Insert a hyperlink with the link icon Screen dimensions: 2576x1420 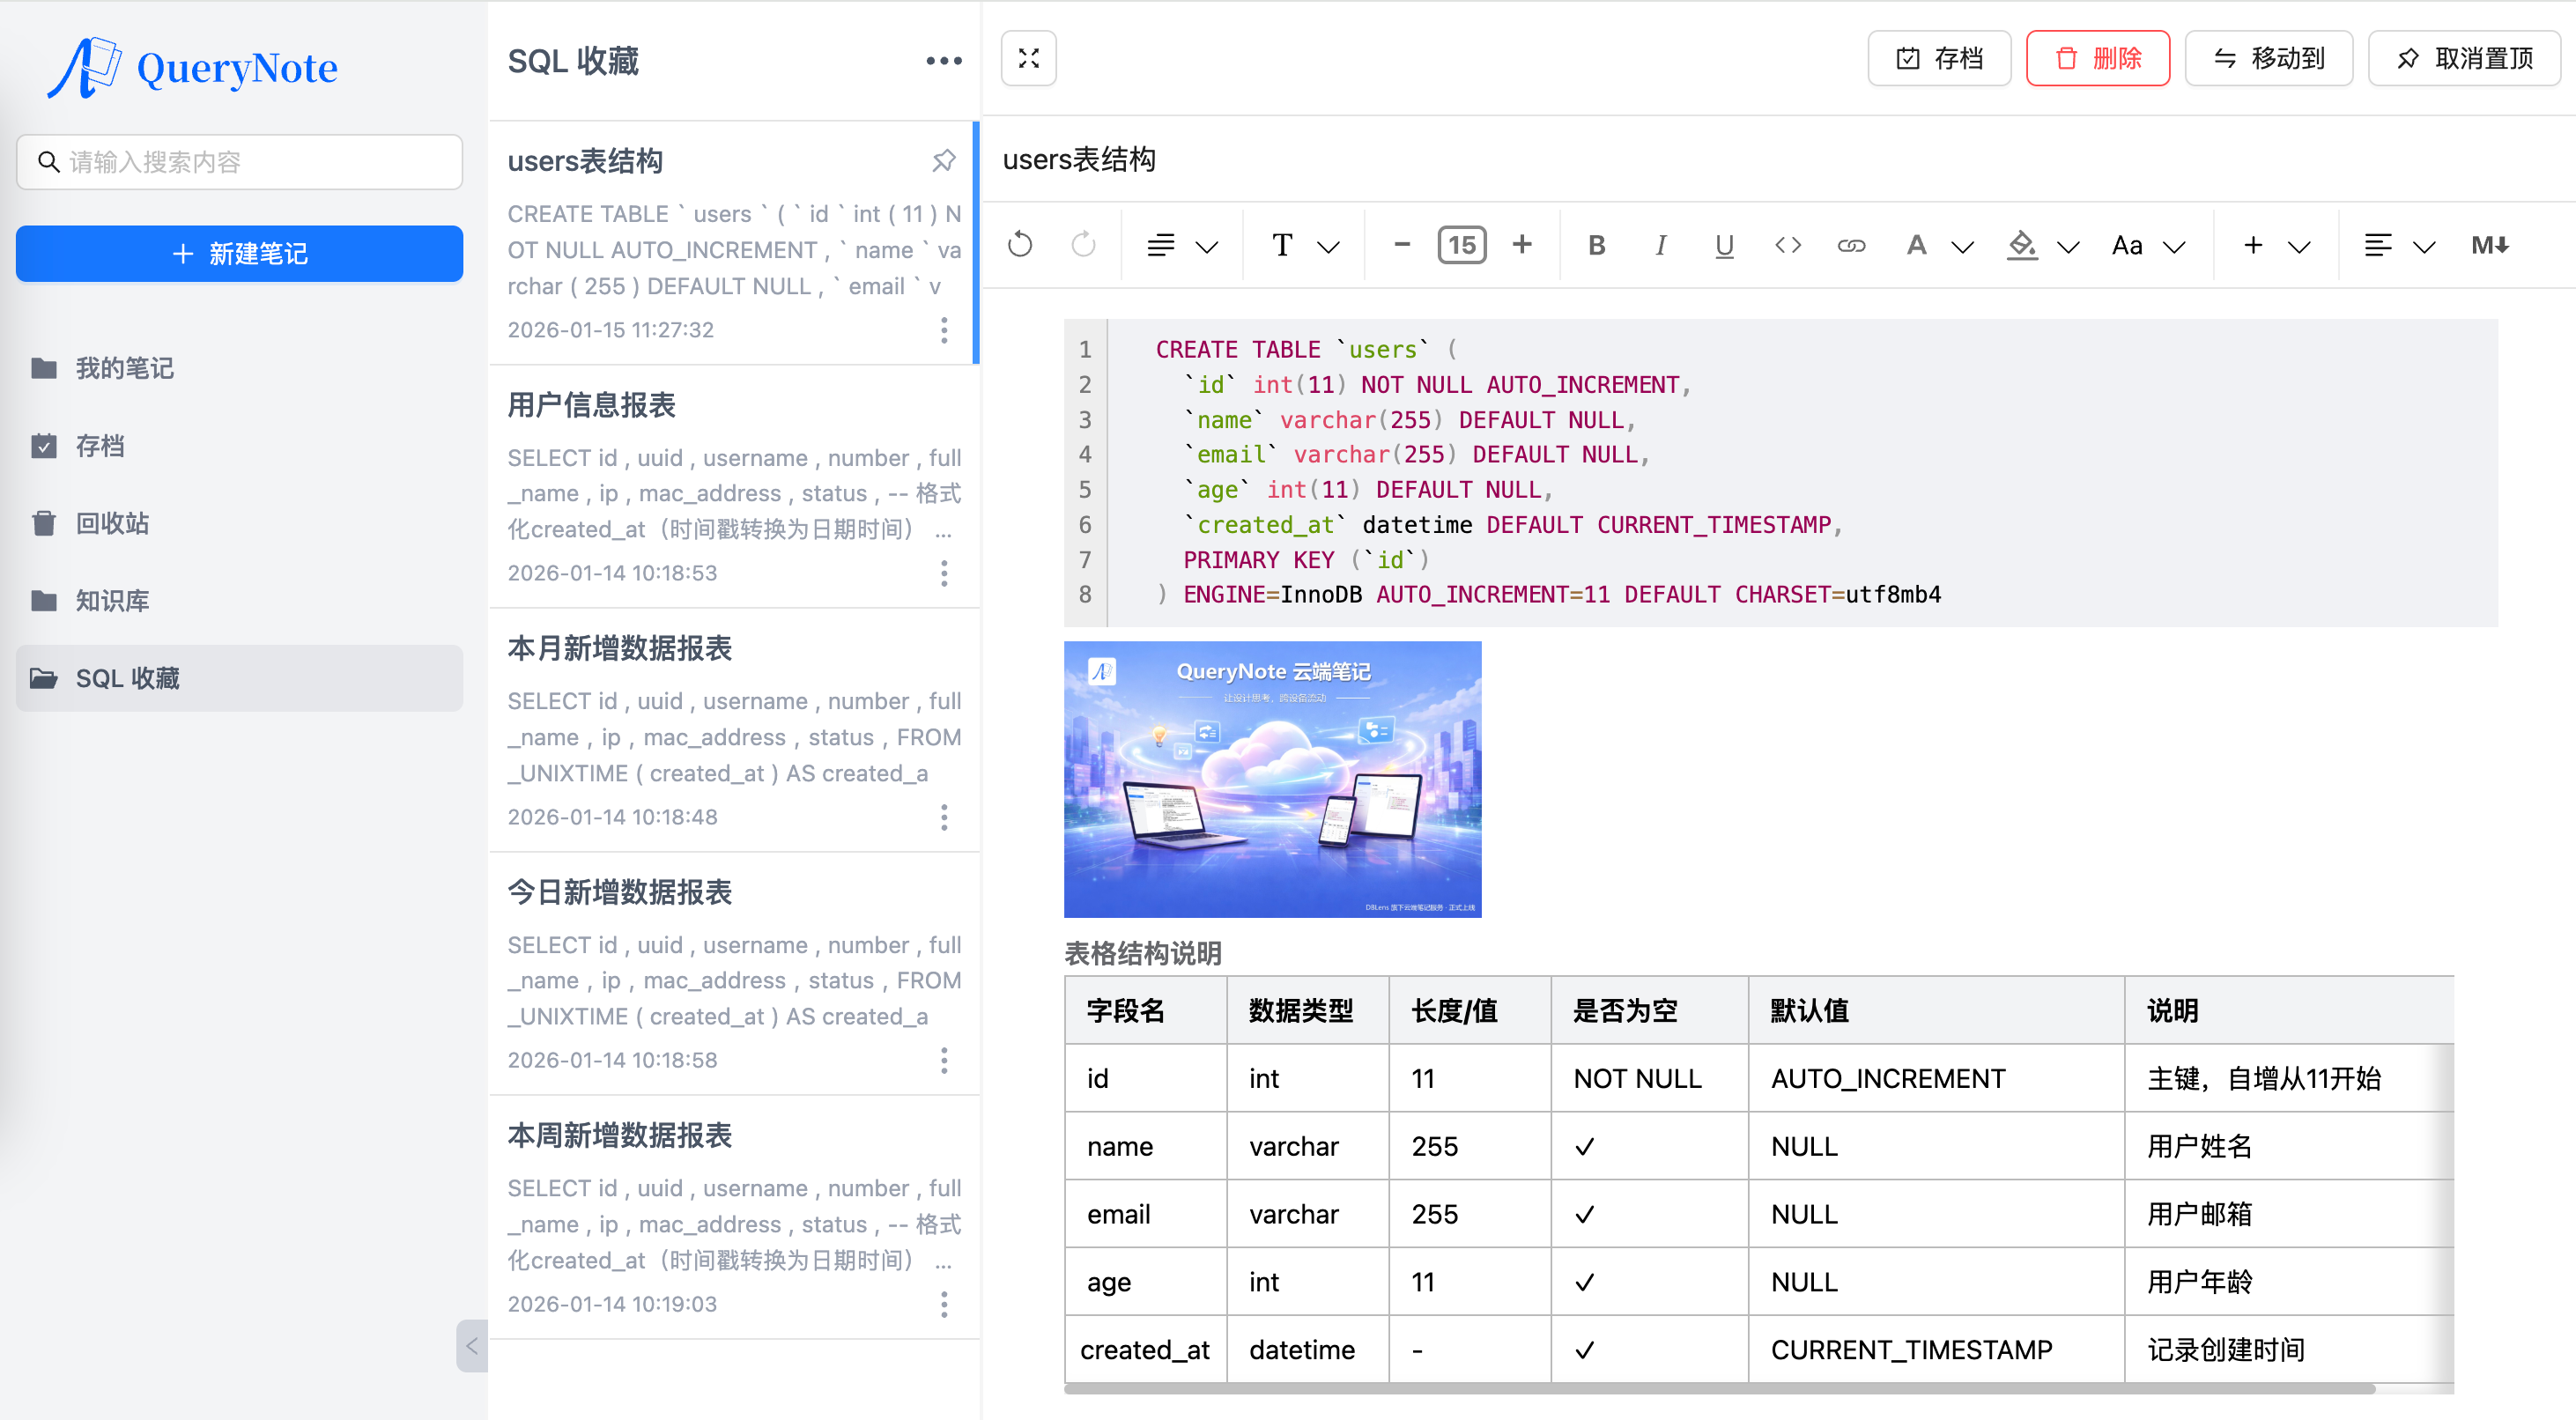[1851, 245]
